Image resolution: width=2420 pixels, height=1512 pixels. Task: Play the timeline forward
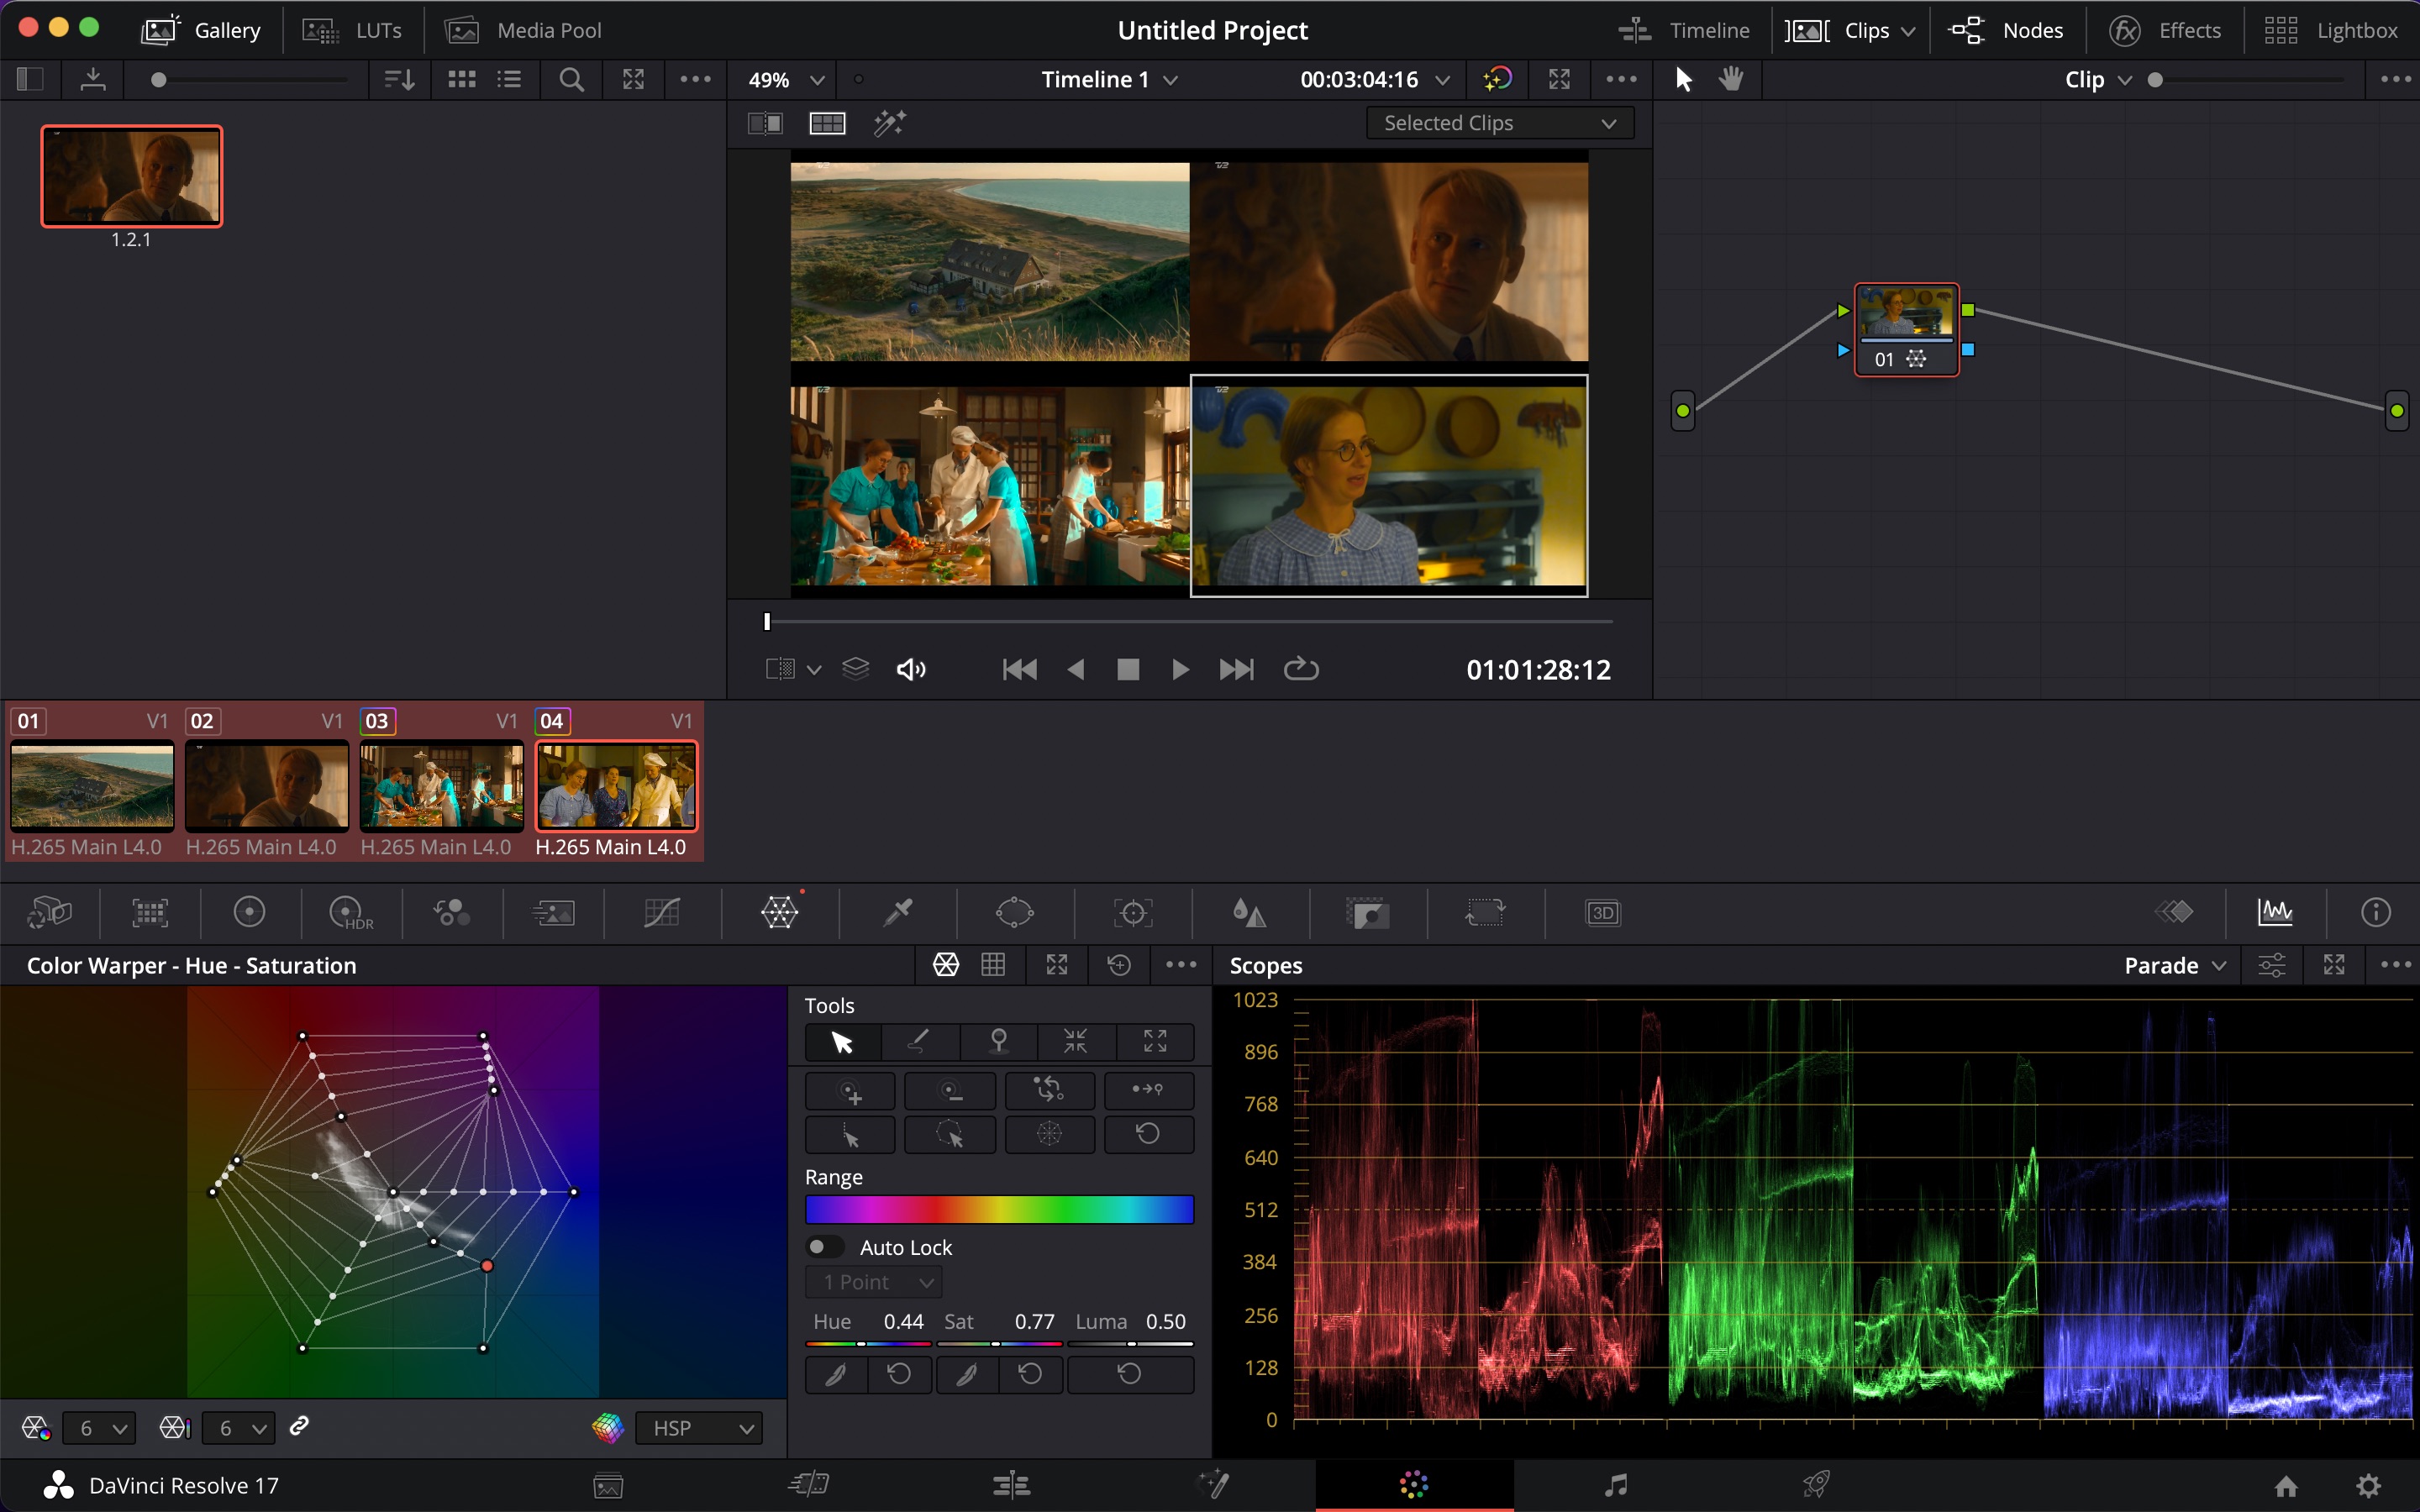coord(1180,669)
